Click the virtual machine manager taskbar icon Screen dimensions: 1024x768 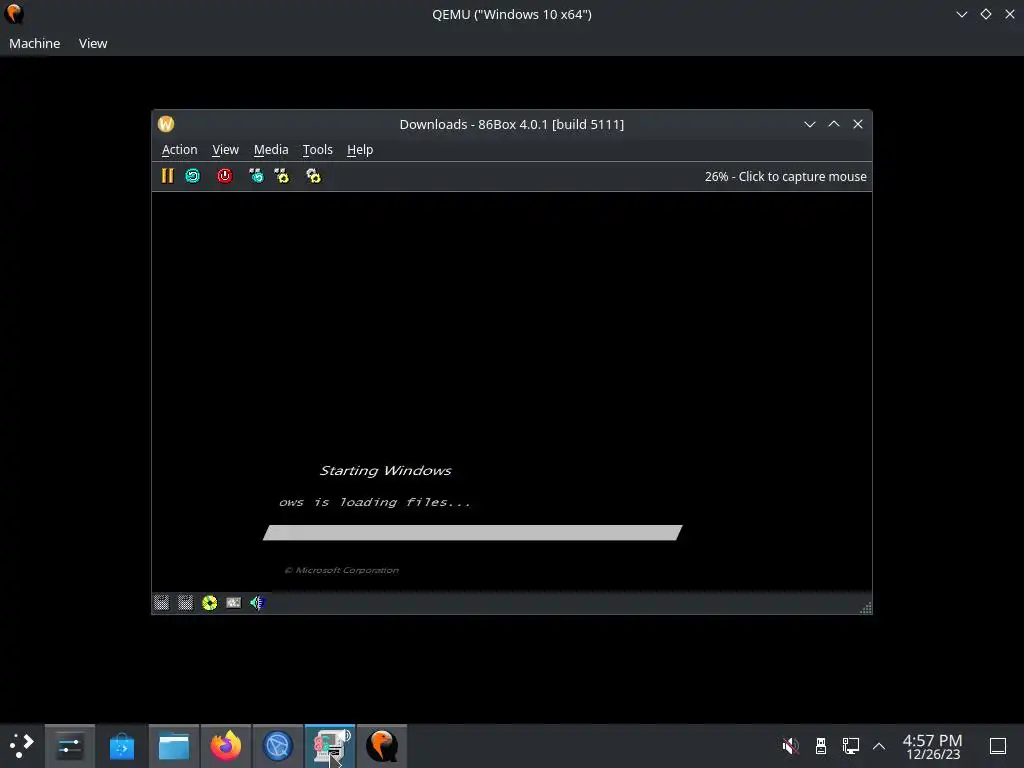[330, 746]
